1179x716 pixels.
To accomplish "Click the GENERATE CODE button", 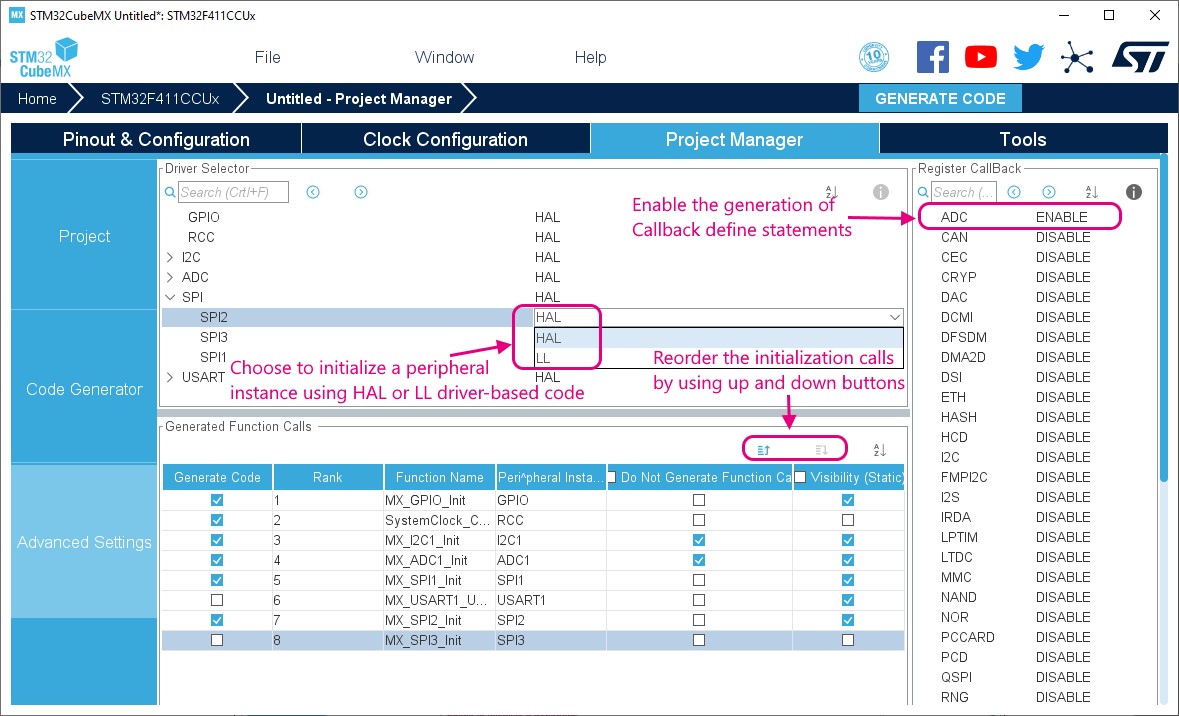I will [940, 99].
